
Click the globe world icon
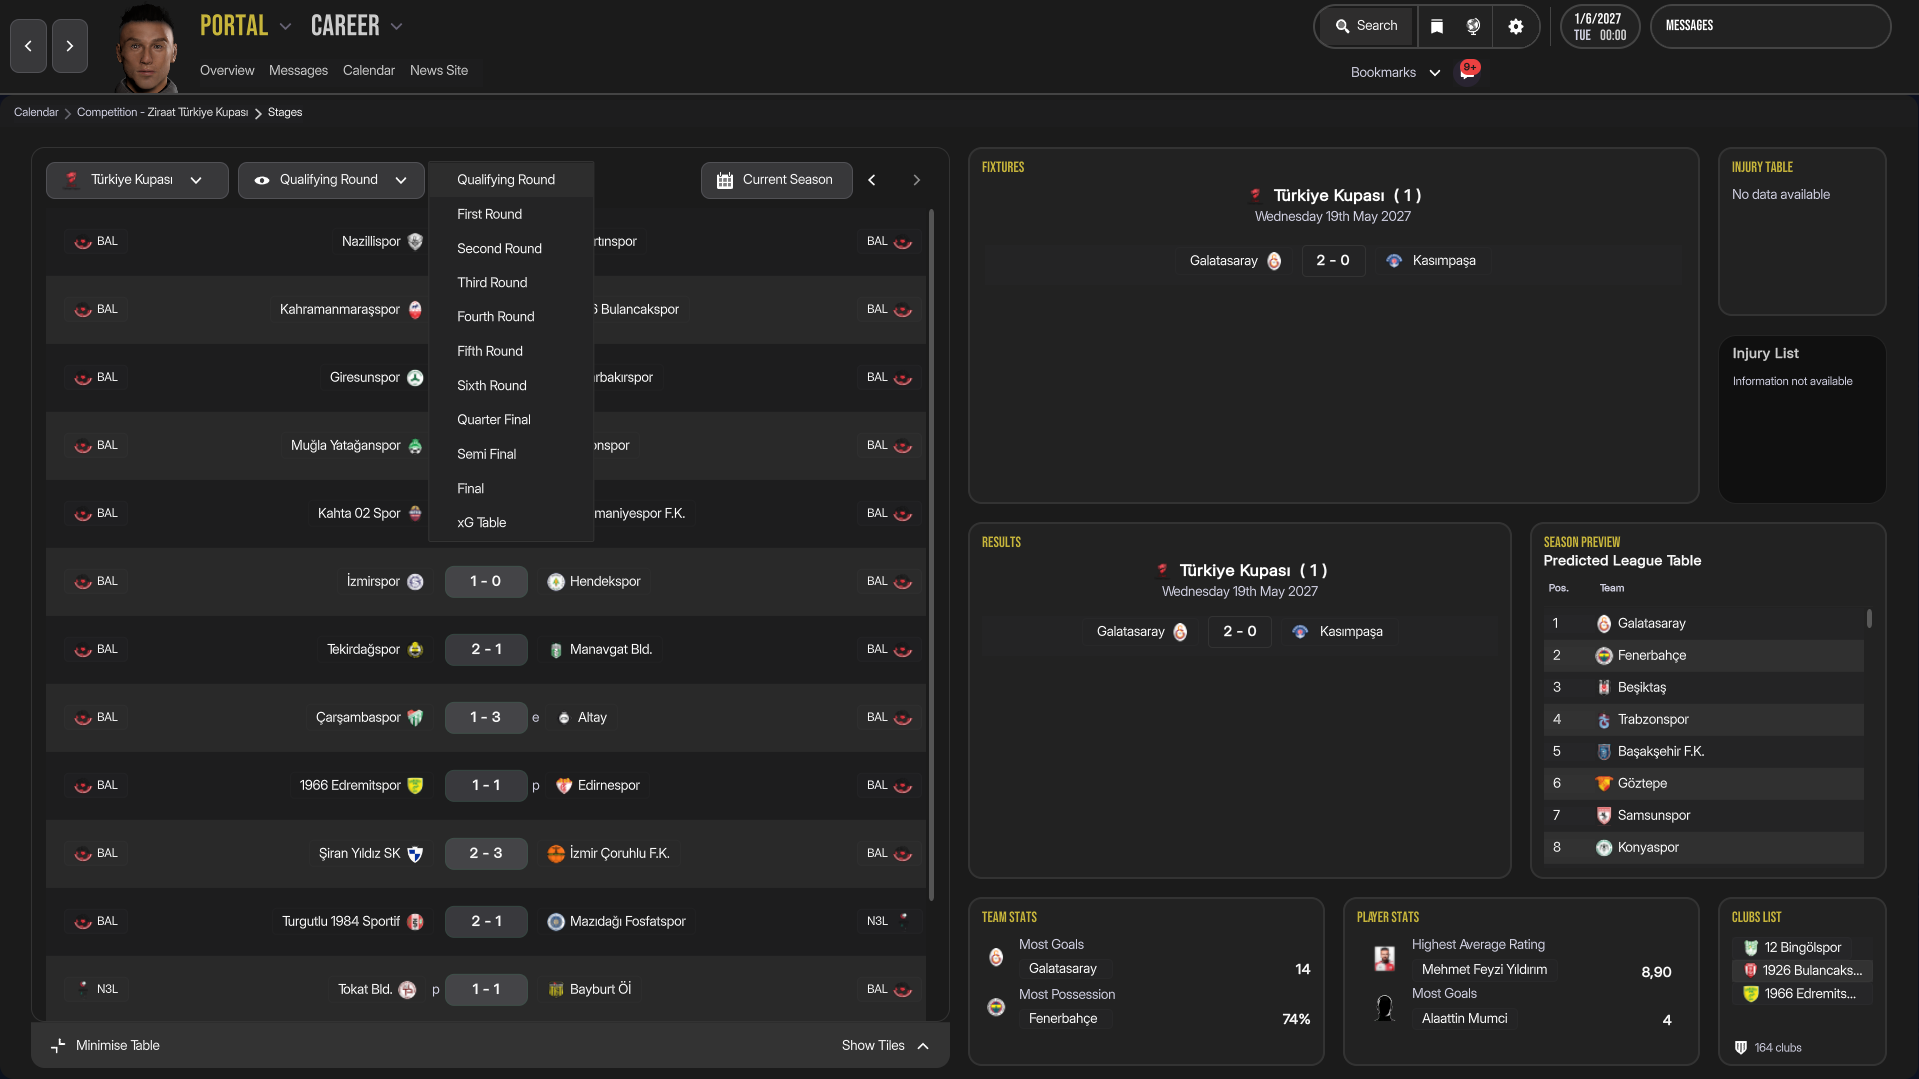coord(1473,27)
